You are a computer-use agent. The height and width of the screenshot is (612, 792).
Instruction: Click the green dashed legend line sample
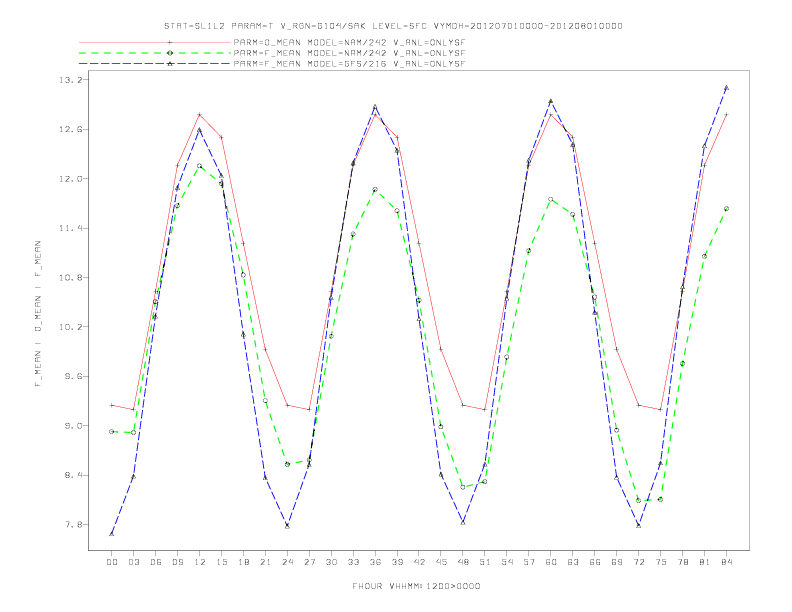click(x=155, y=53)
